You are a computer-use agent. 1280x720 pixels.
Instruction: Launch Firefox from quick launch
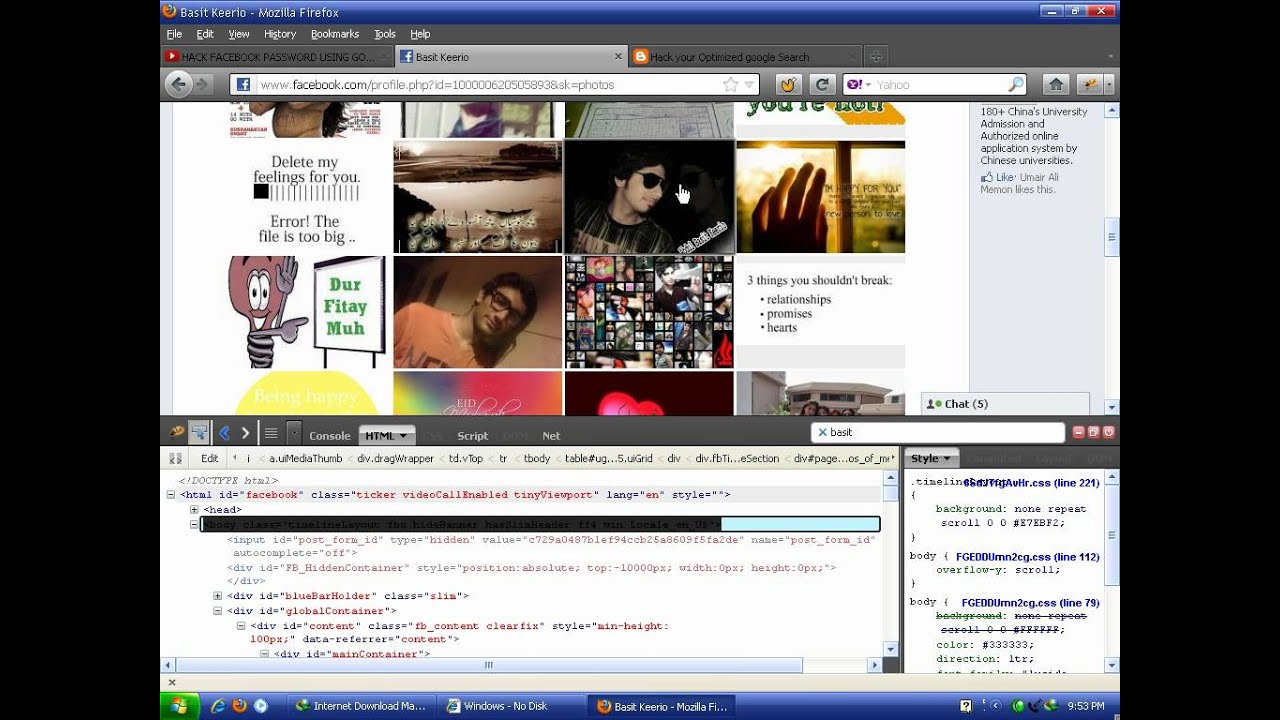pos(239,706)
